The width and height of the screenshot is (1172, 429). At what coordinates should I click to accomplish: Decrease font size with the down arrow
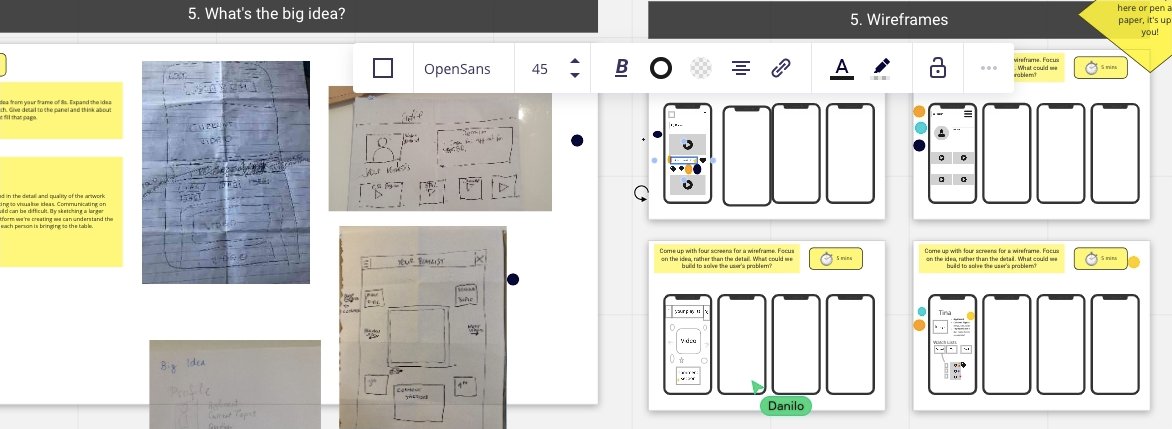tap(575, 75)
